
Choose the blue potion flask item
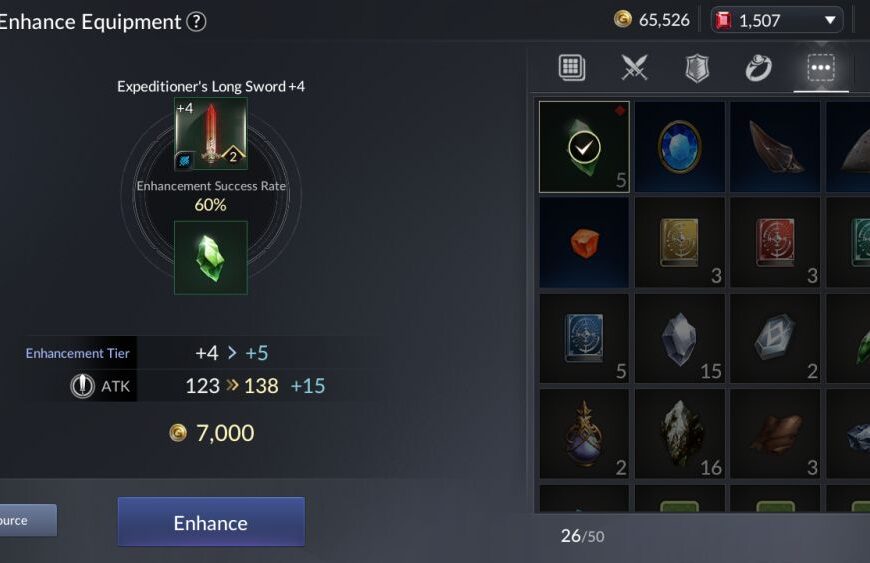point(584,433)
